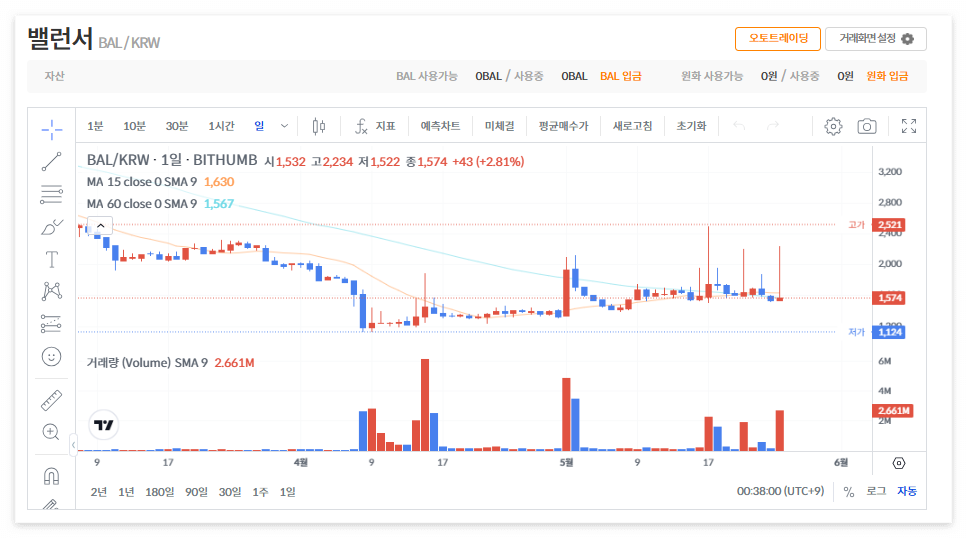Undo the last chart action

739,126
